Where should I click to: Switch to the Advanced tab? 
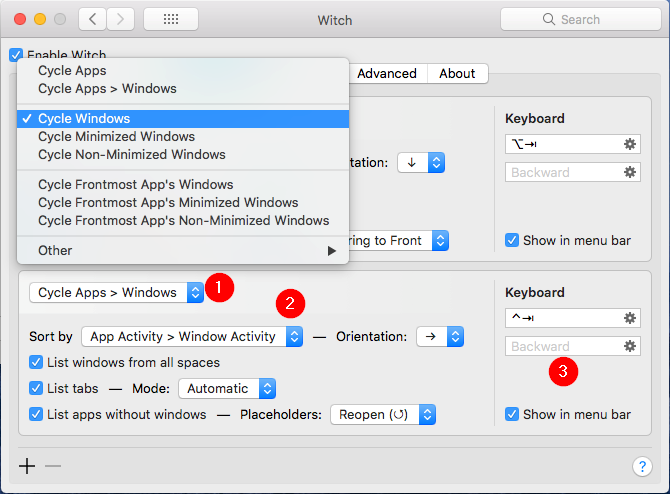tap(387, 74)
